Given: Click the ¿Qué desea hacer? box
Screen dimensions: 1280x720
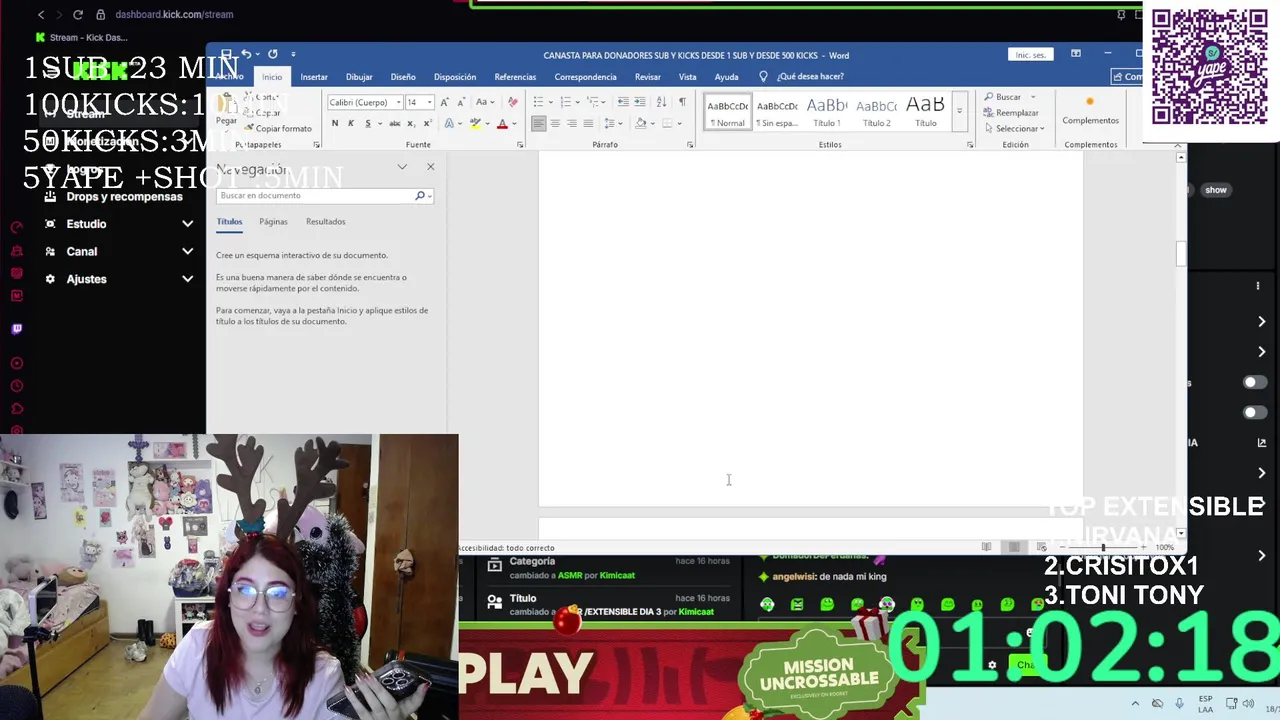Looking at the screenshot, I should coord(810,77).
